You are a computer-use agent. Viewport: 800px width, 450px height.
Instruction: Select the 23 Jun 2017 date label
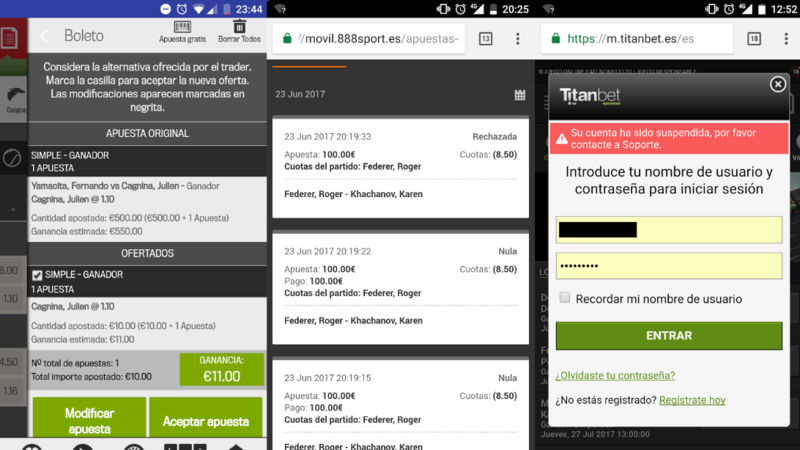click(300, 94)
